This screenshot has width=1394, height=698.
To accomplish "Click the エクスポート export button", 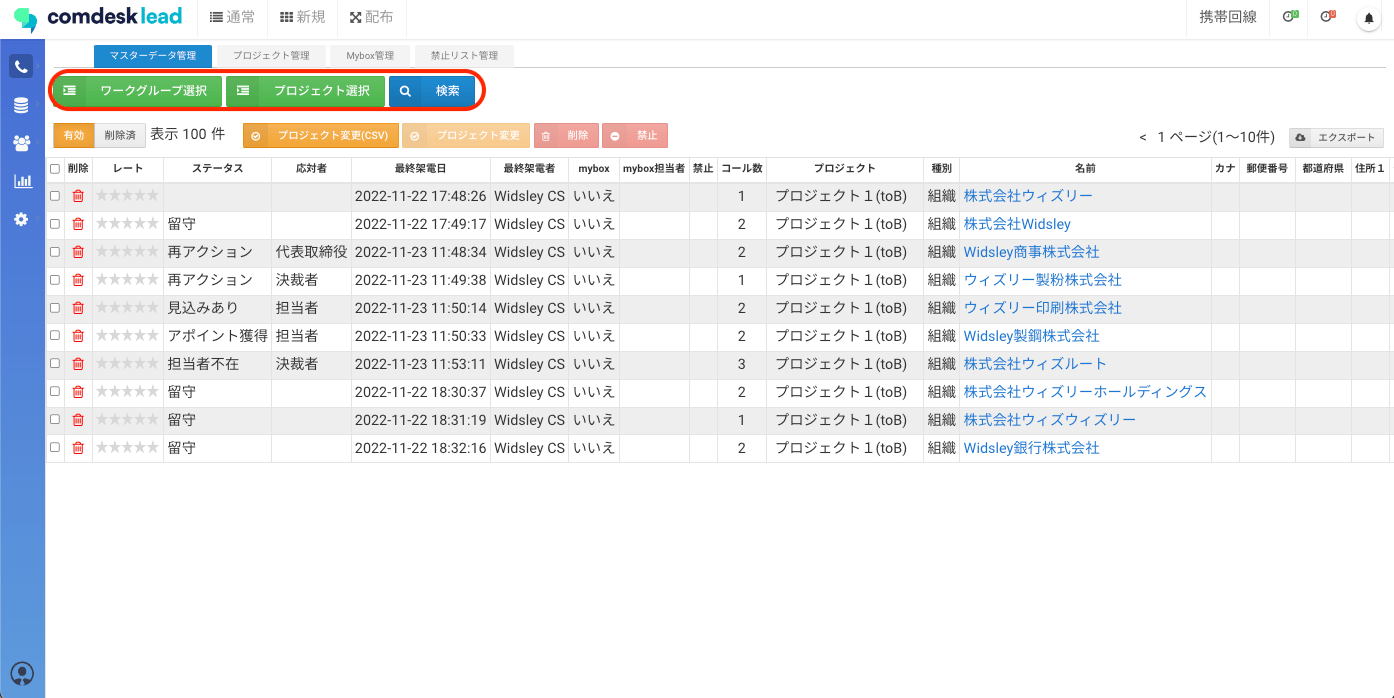I will [1337, 138].
